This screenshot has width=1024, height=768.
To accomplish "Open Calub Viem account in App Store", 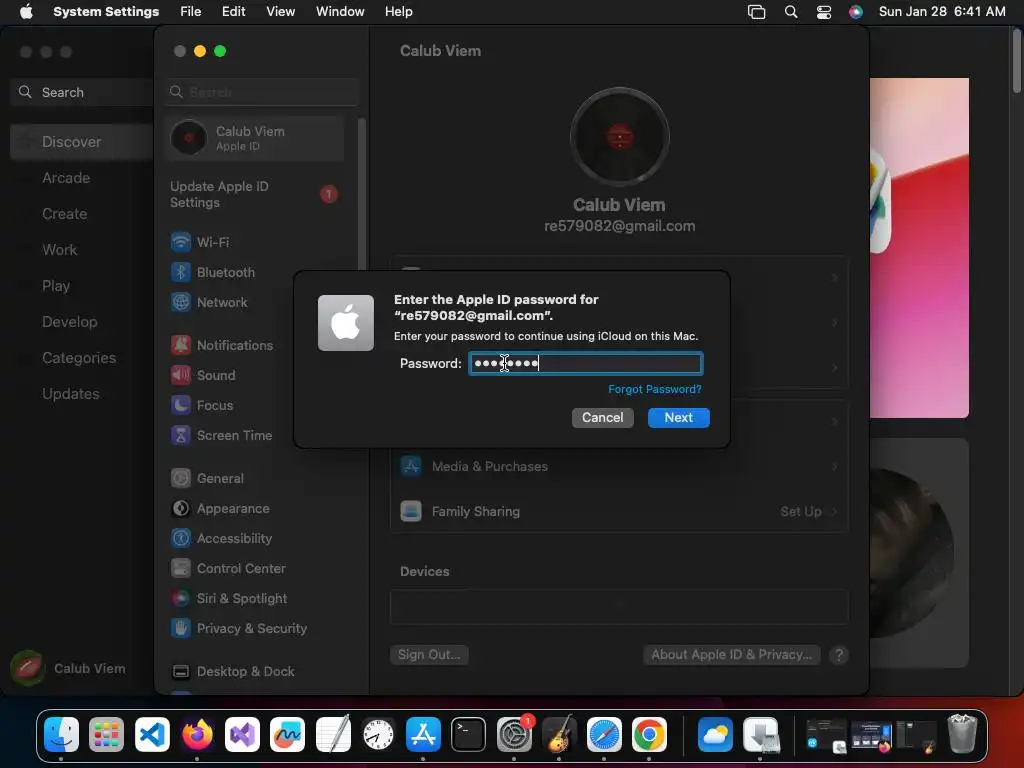I will click(x=69, y=669).
